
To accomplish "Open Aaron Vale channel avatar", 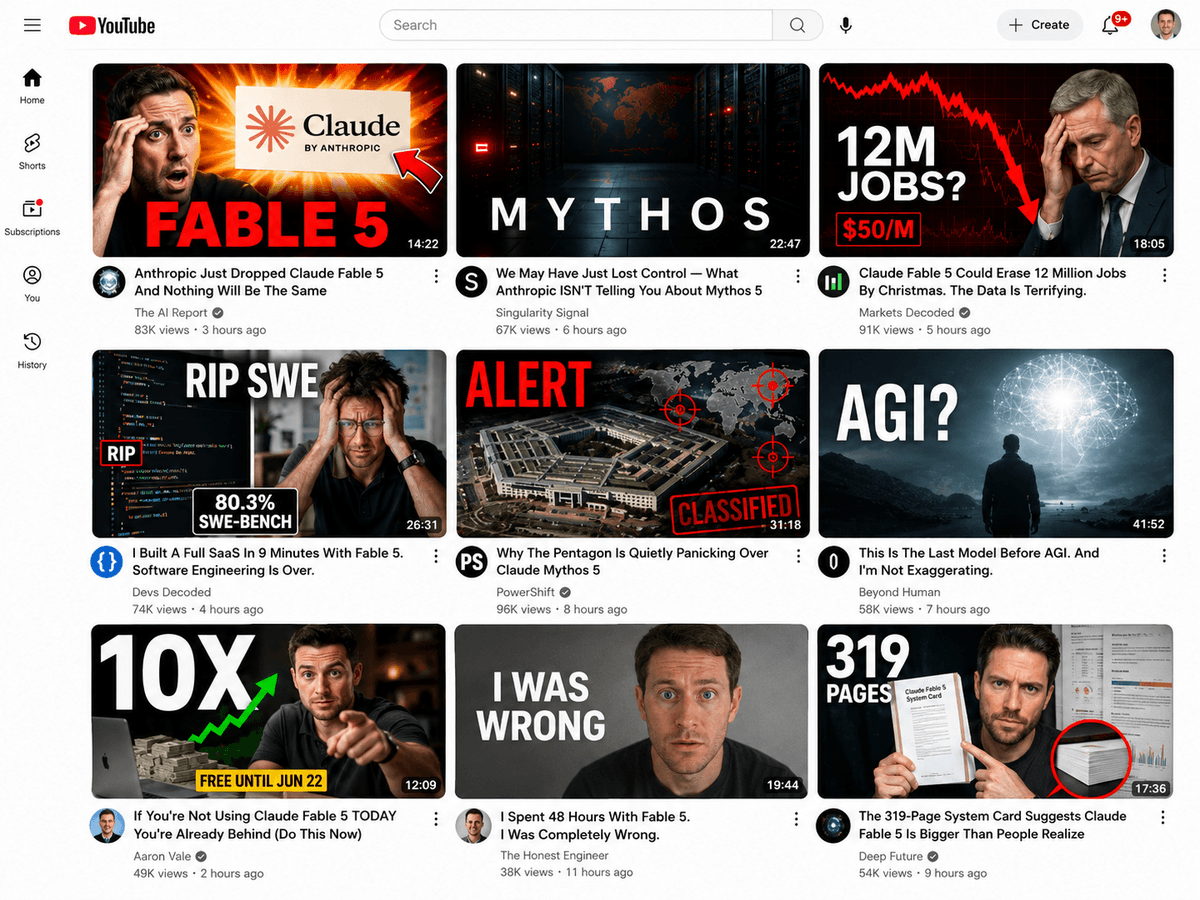I will tap(107, 825).
